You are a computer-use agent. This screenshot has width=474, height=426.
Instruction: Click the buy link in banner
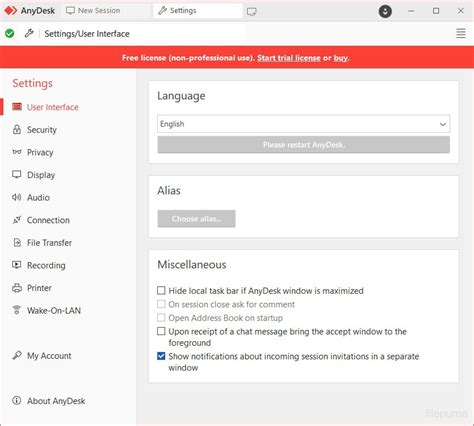click(x=340, y=58)
